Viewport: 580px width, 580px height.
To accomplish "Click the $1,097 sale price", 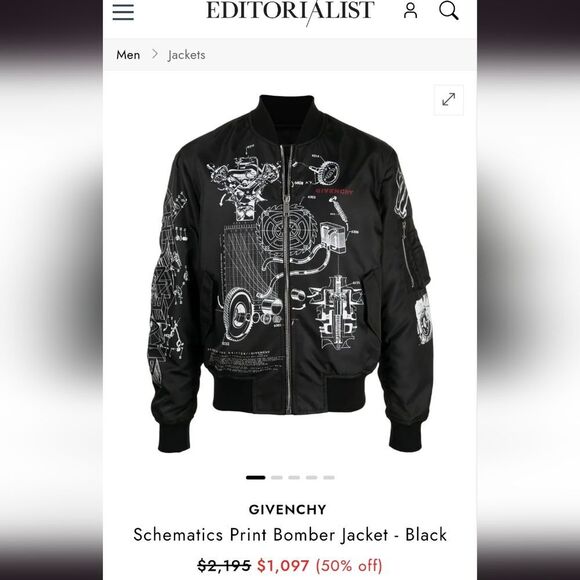I will click(283, 566).
